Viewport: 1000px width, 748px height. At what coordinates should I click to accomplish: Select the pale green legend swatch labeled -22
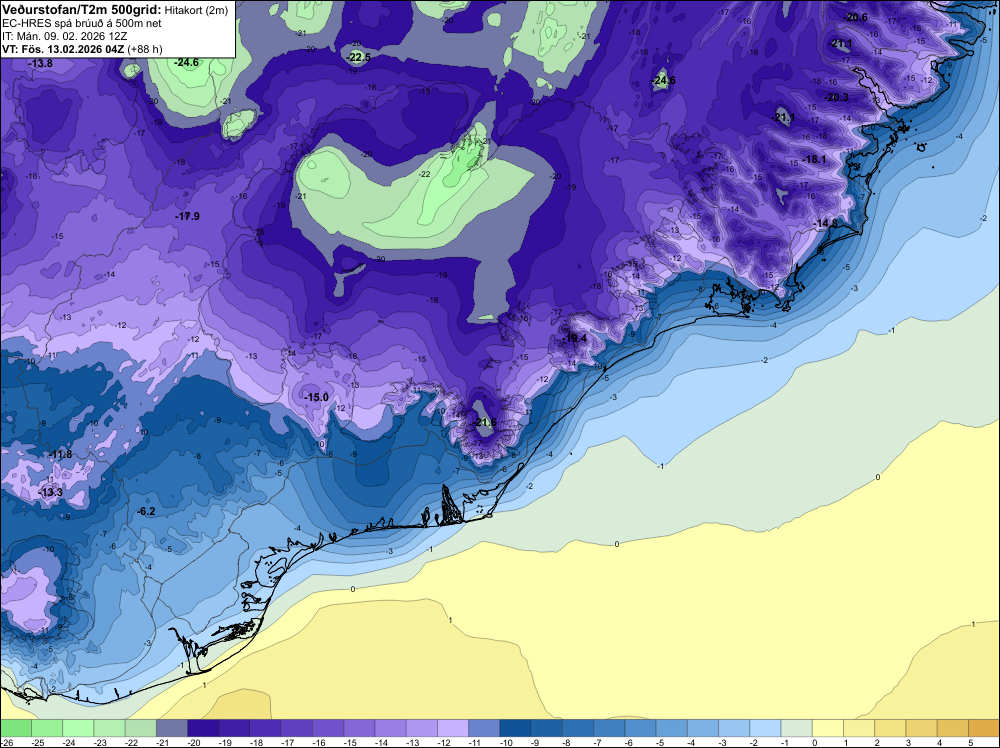(x=141, y=728)
